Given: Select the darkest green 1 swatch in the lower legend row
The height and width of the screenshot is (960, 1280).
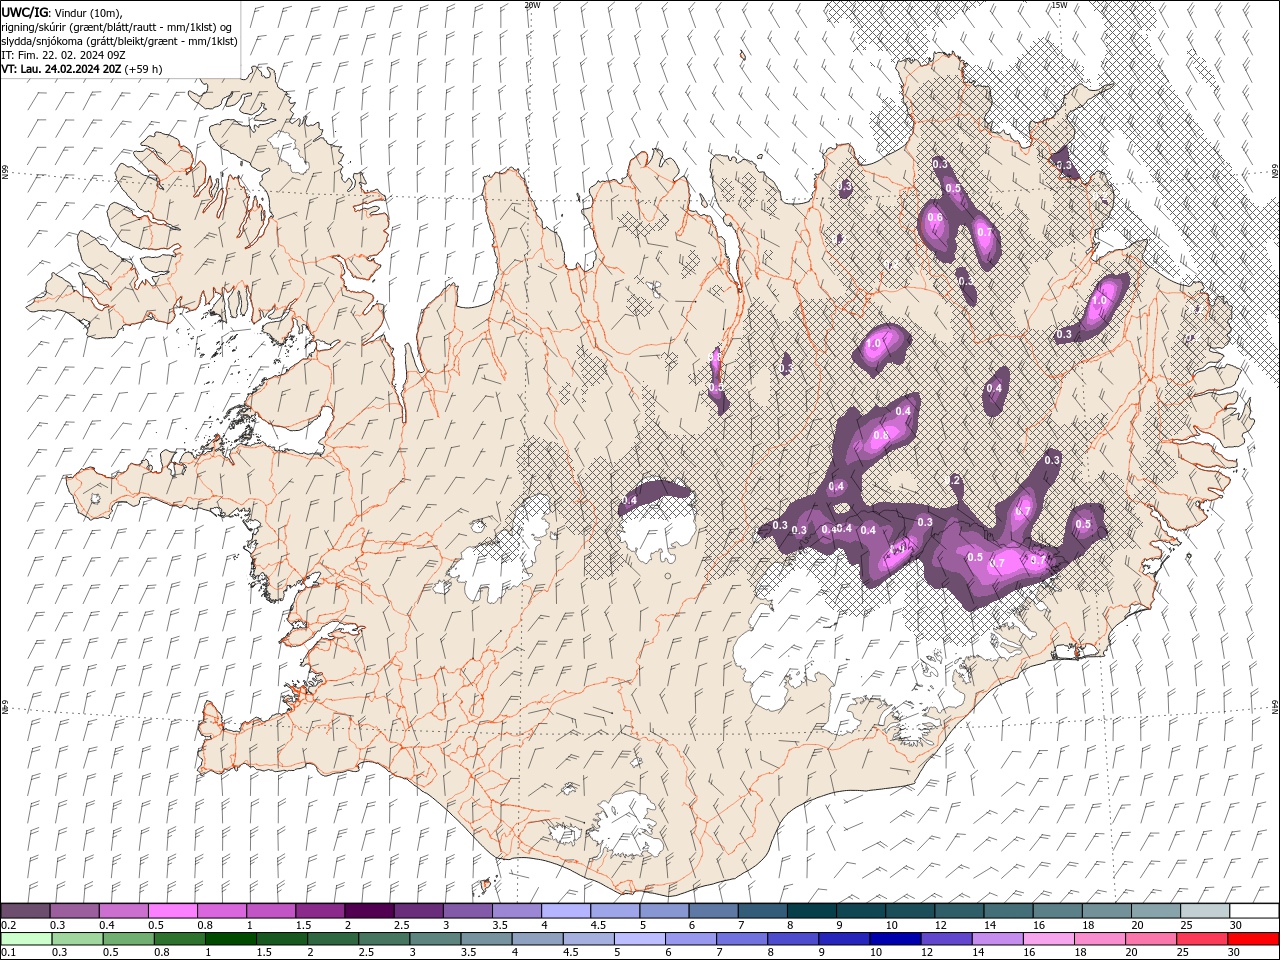Looking at the screenshot, I should pos(230,939).
